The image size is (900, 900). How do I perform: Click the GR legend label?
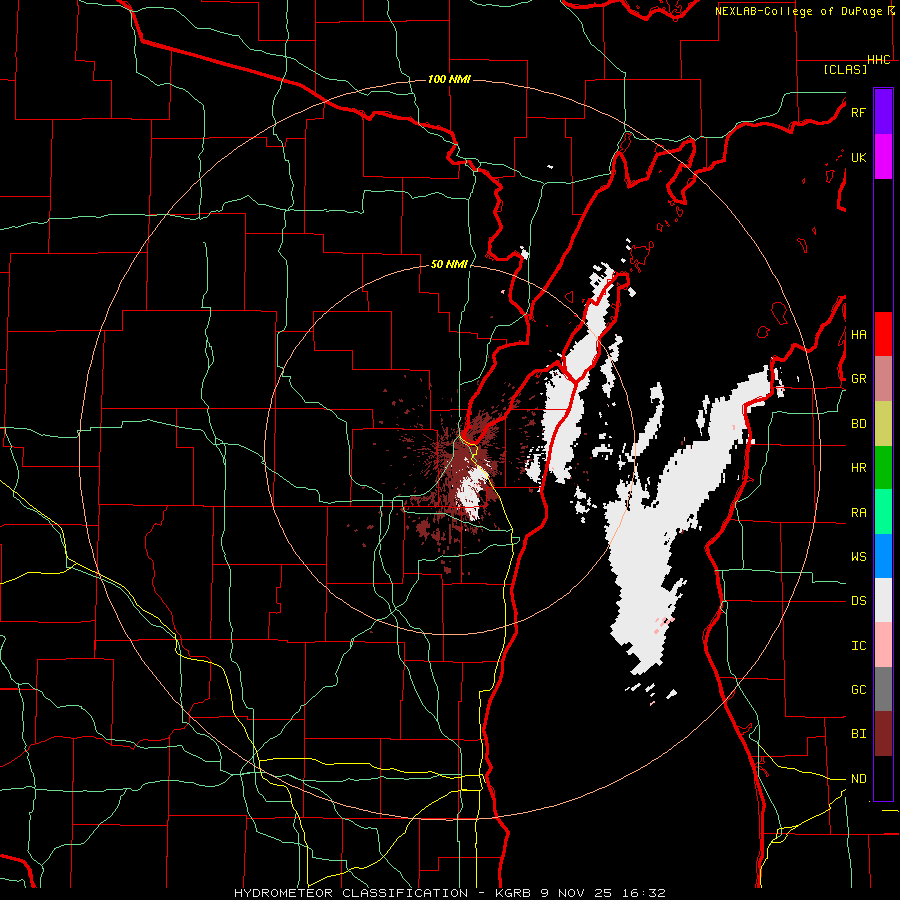[858, 379]
